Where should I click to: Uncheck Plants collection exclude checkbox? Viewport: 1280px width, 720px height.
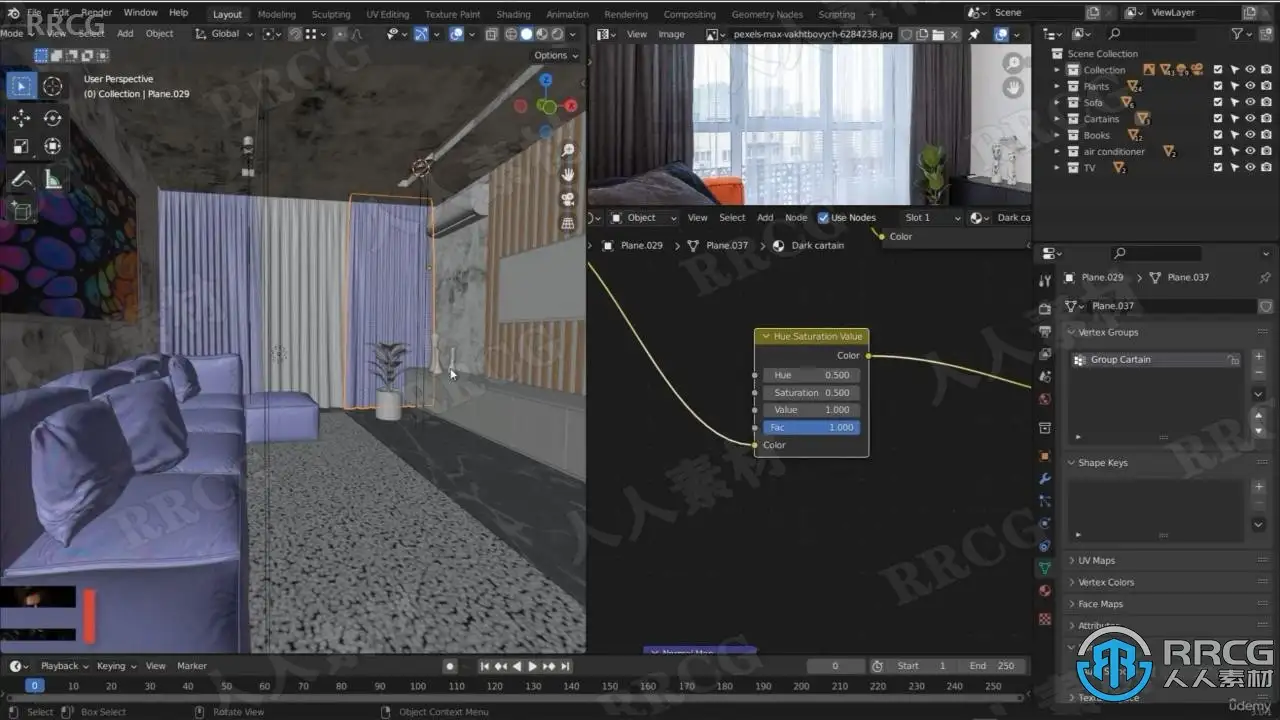(x=1218, y=86)
